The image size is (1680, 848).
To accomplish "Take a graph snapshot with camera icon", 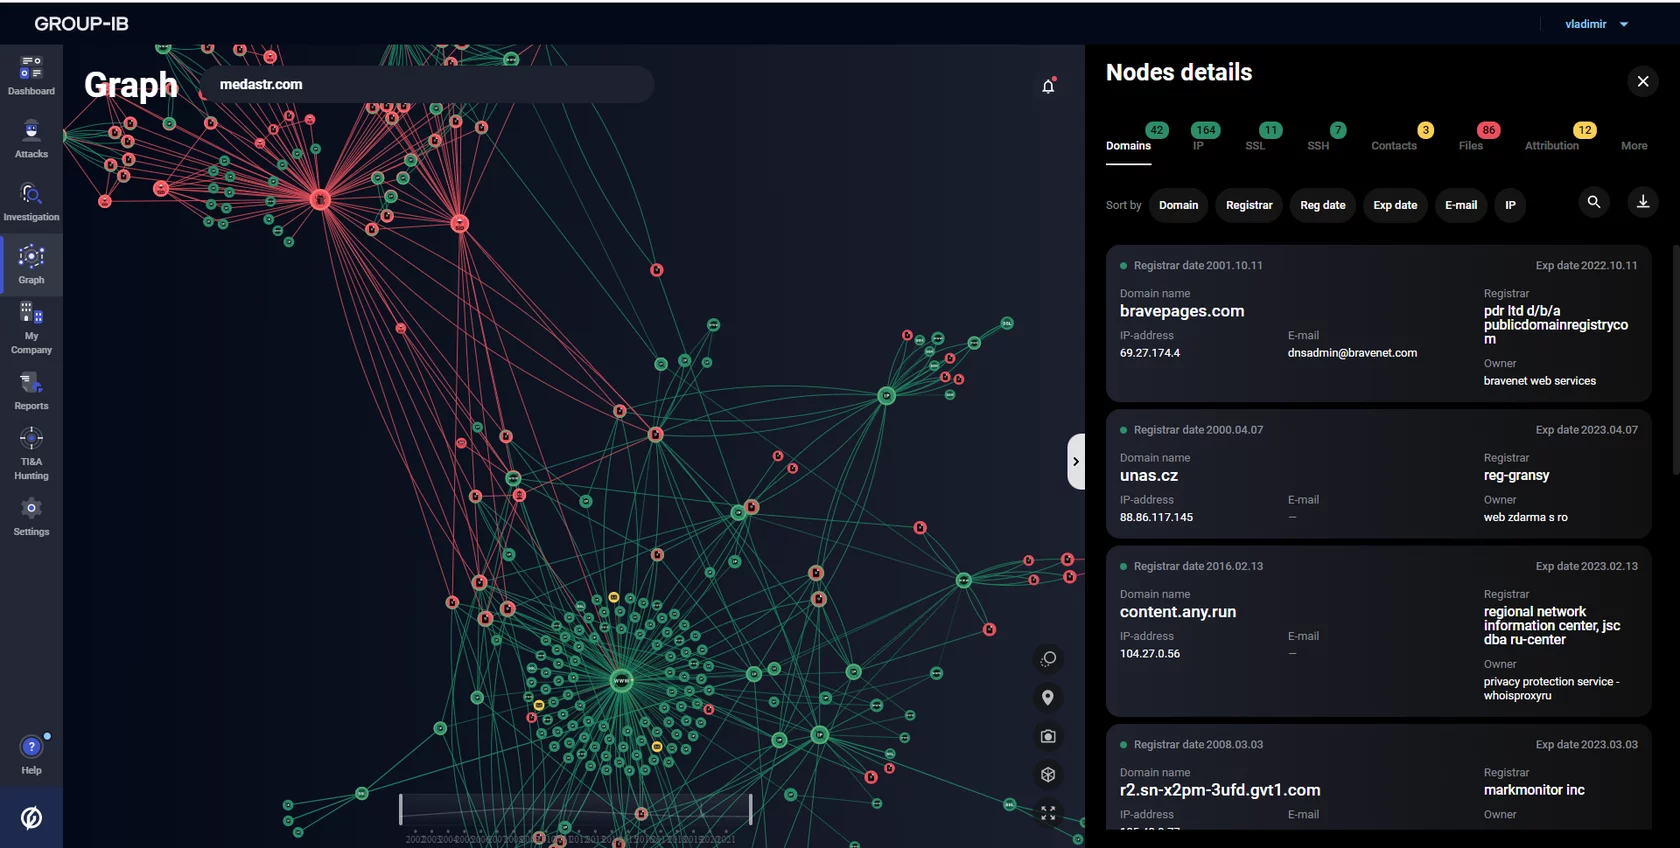I will coord(1048,736).
